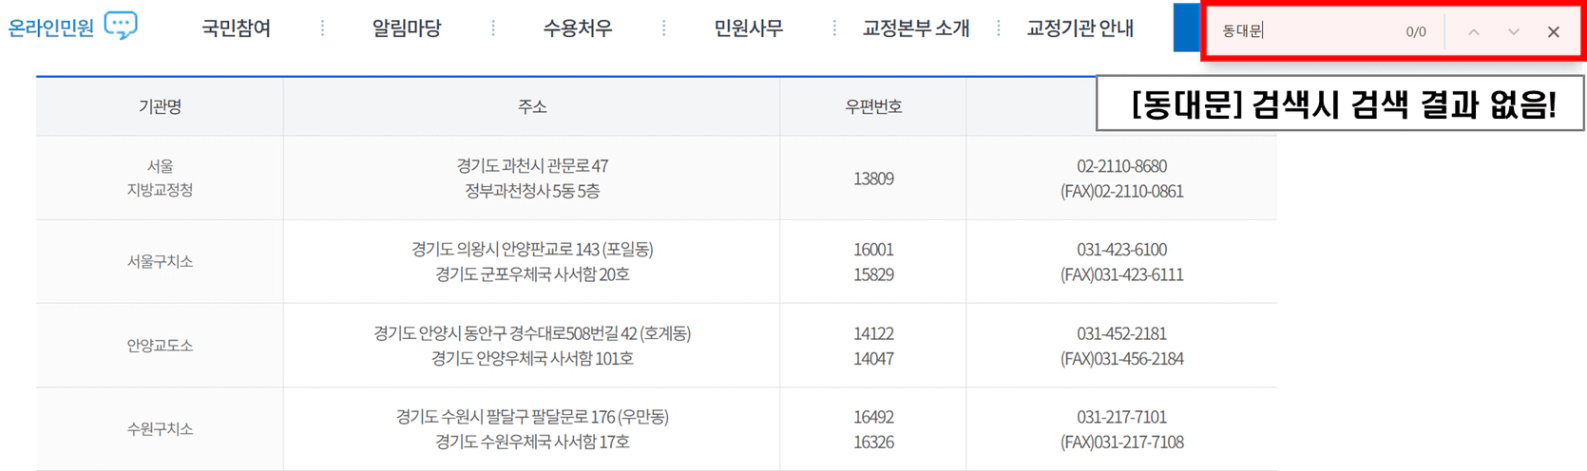Click the 서울 지방교정청 institution cell
This screenshot has height=471, width=1587.
click(160, 178)
